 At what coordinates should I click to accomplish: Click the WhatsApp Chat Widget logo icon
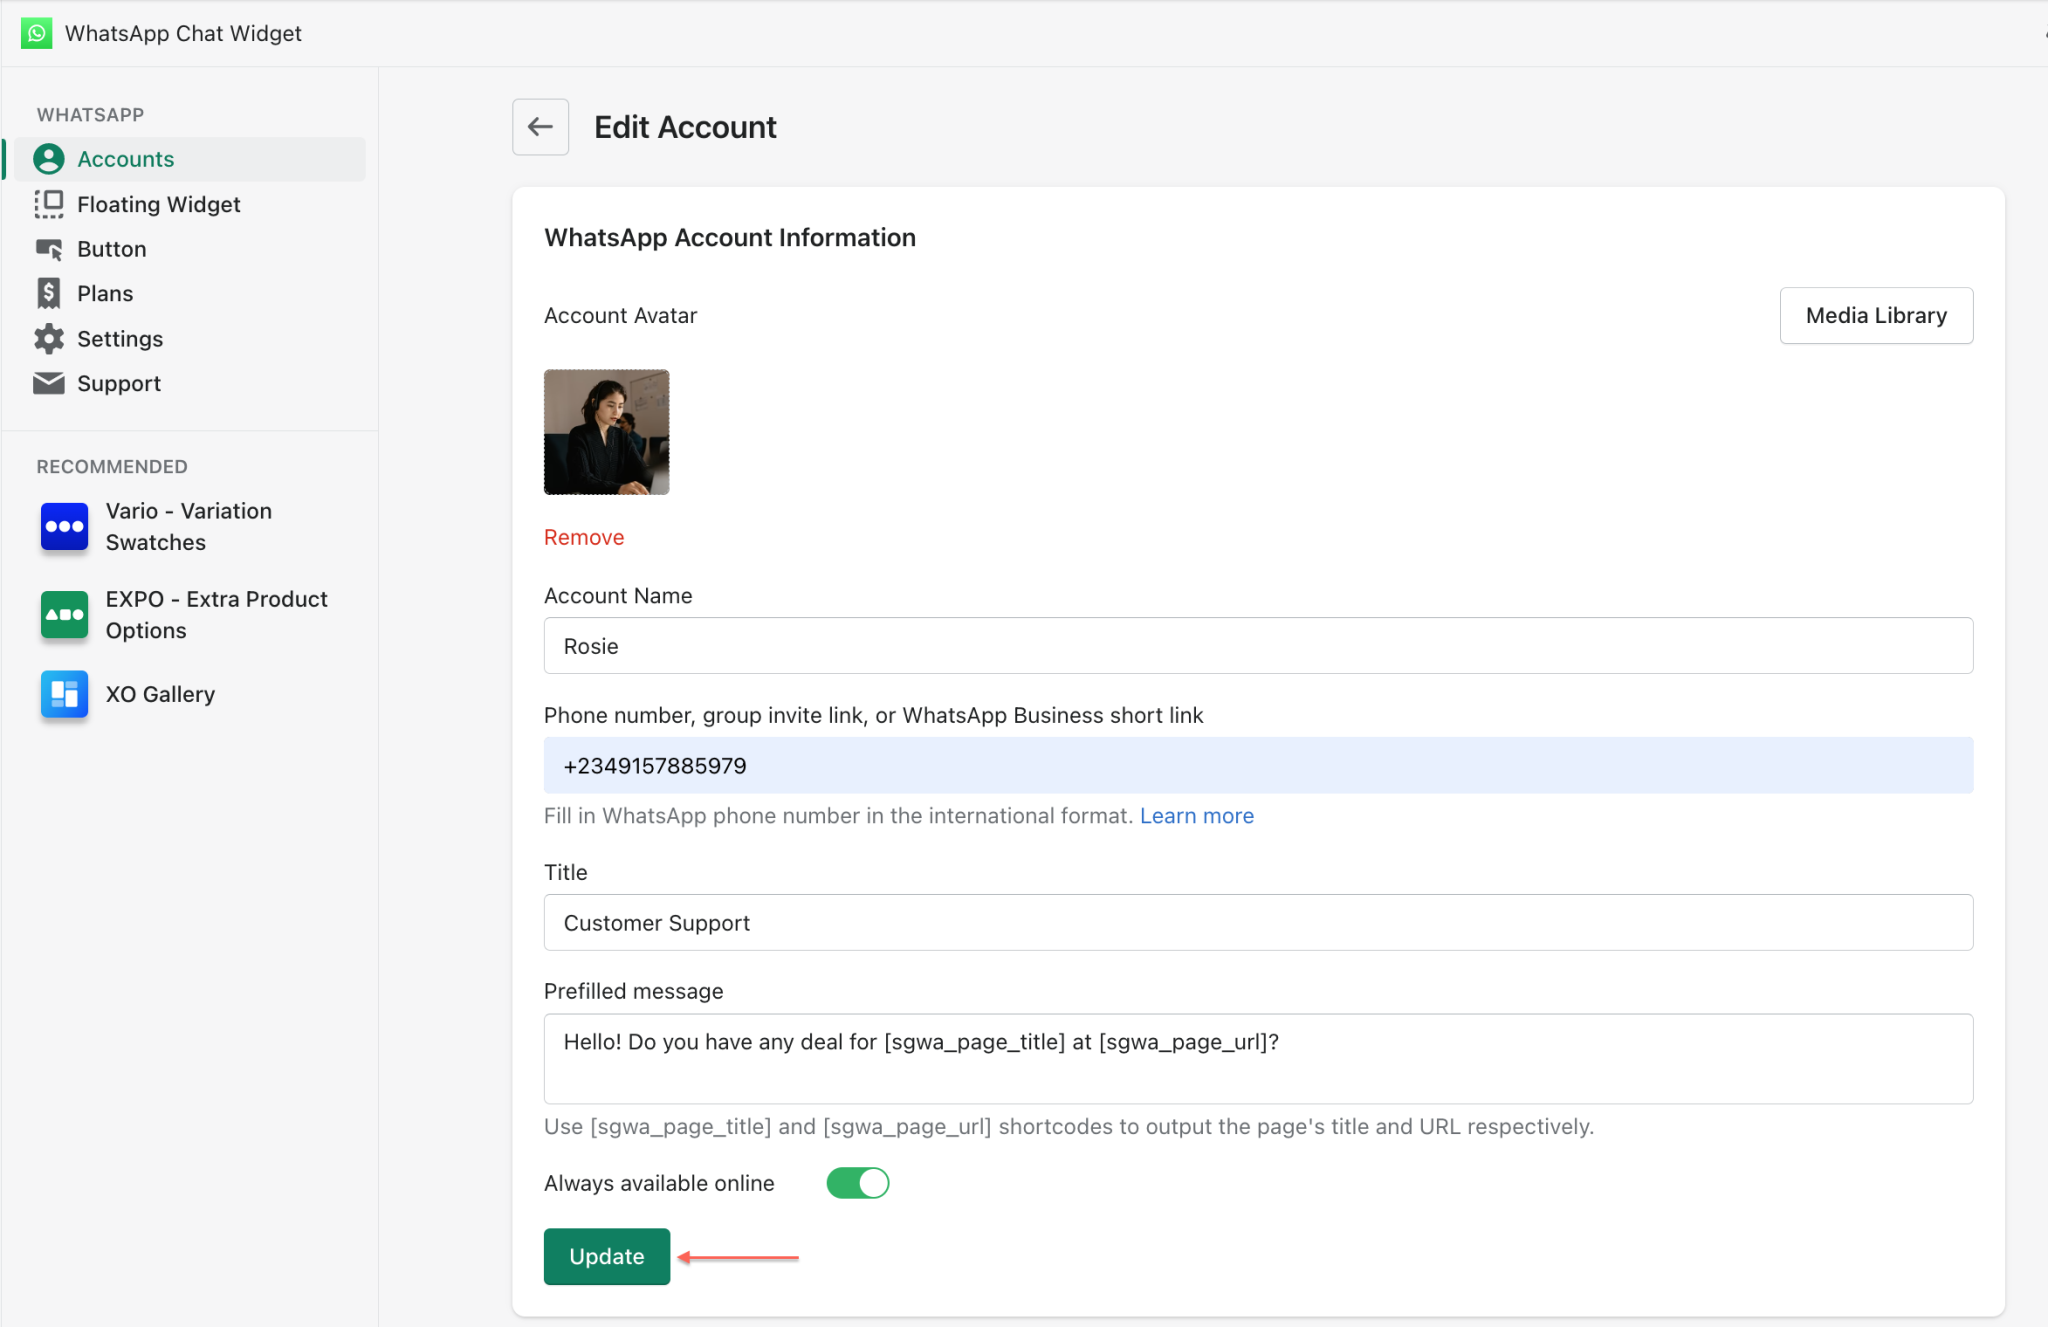(36, 33)
